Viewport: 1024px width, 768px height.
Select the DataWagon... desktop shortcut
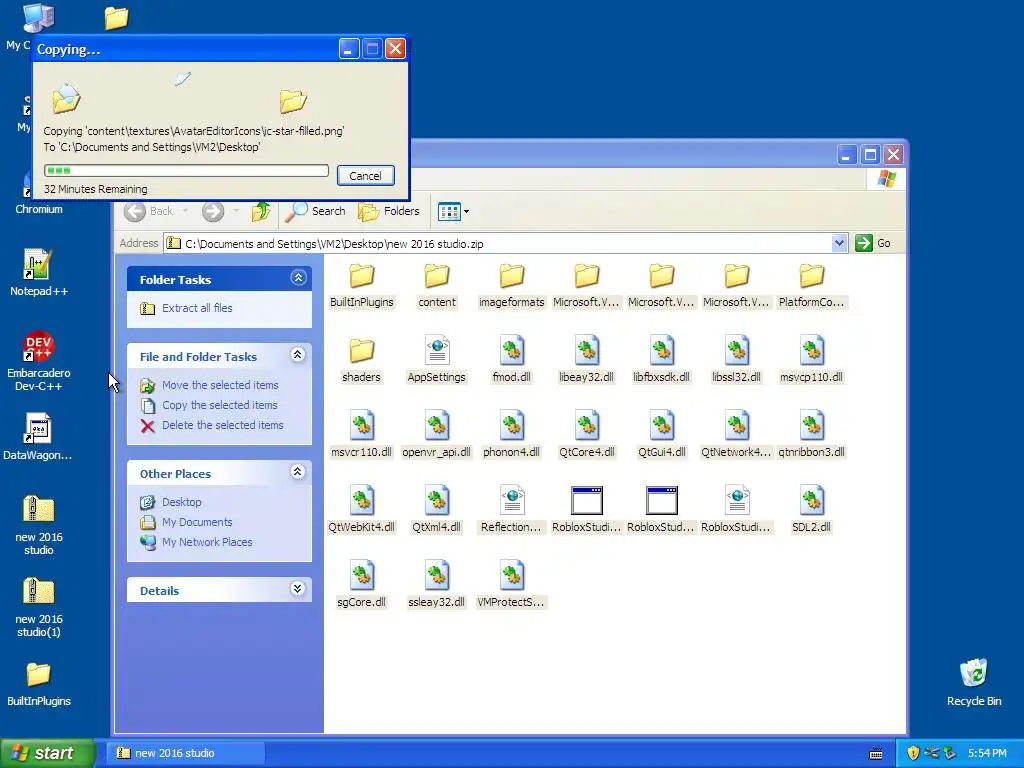38,437
